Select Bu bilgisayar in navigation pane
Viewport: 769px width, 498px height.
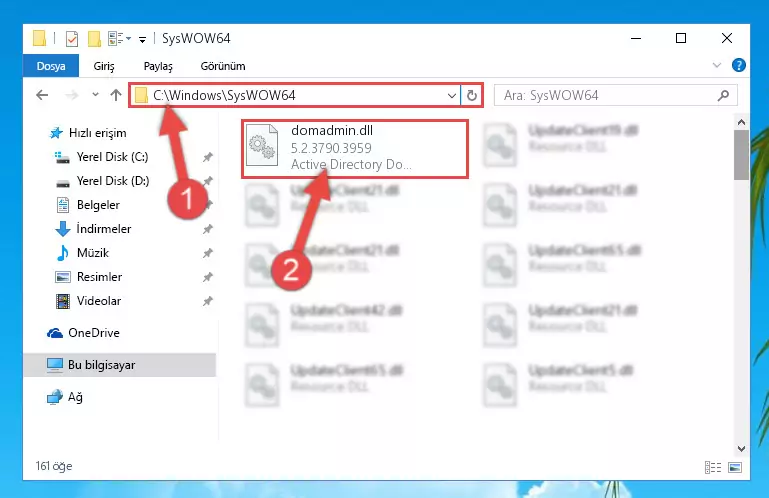point(120,365)
